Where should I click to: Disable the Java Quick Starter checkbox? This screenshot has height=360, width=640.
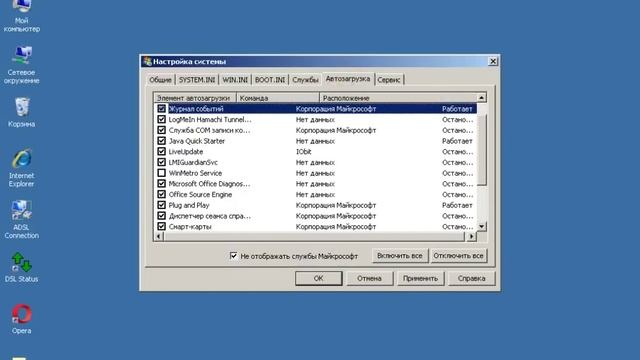pyautogui.click(x=161, y=141)
